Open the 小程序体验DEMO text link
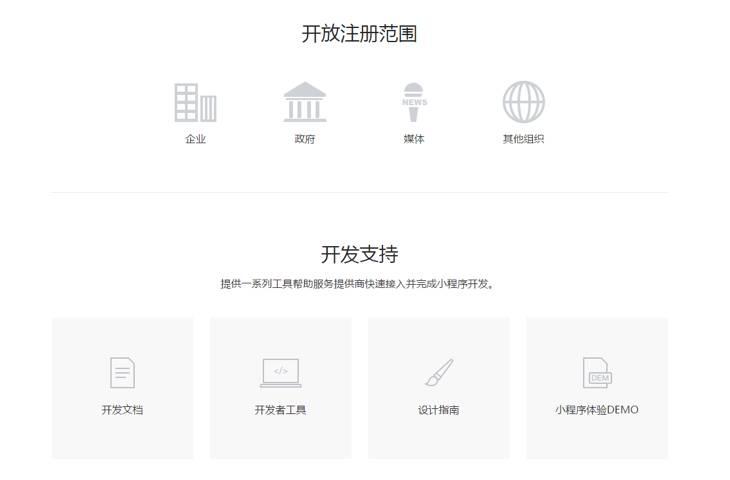 coord(597,410)
